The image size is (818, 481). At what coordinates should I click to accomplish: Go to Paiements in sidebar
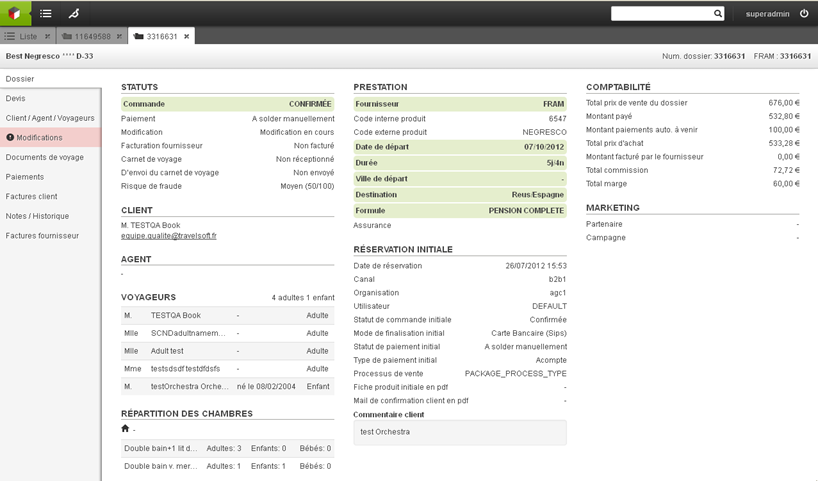(x=25, y=177)
